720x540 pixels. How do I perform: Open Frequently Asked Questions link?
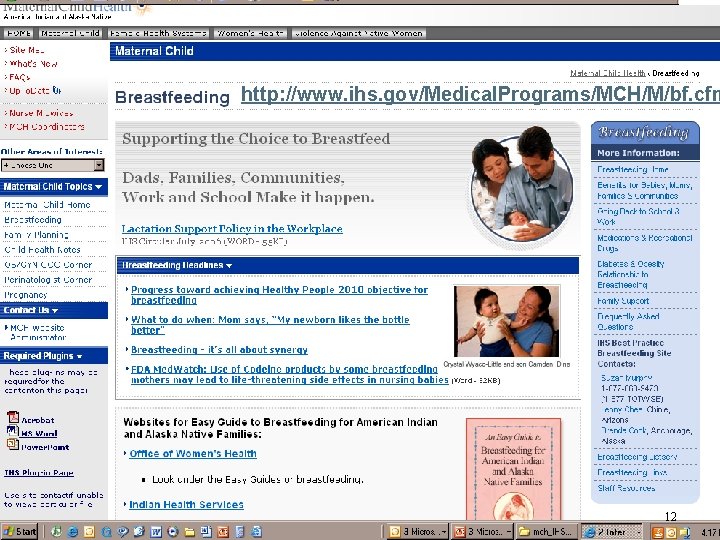(628, 321)
